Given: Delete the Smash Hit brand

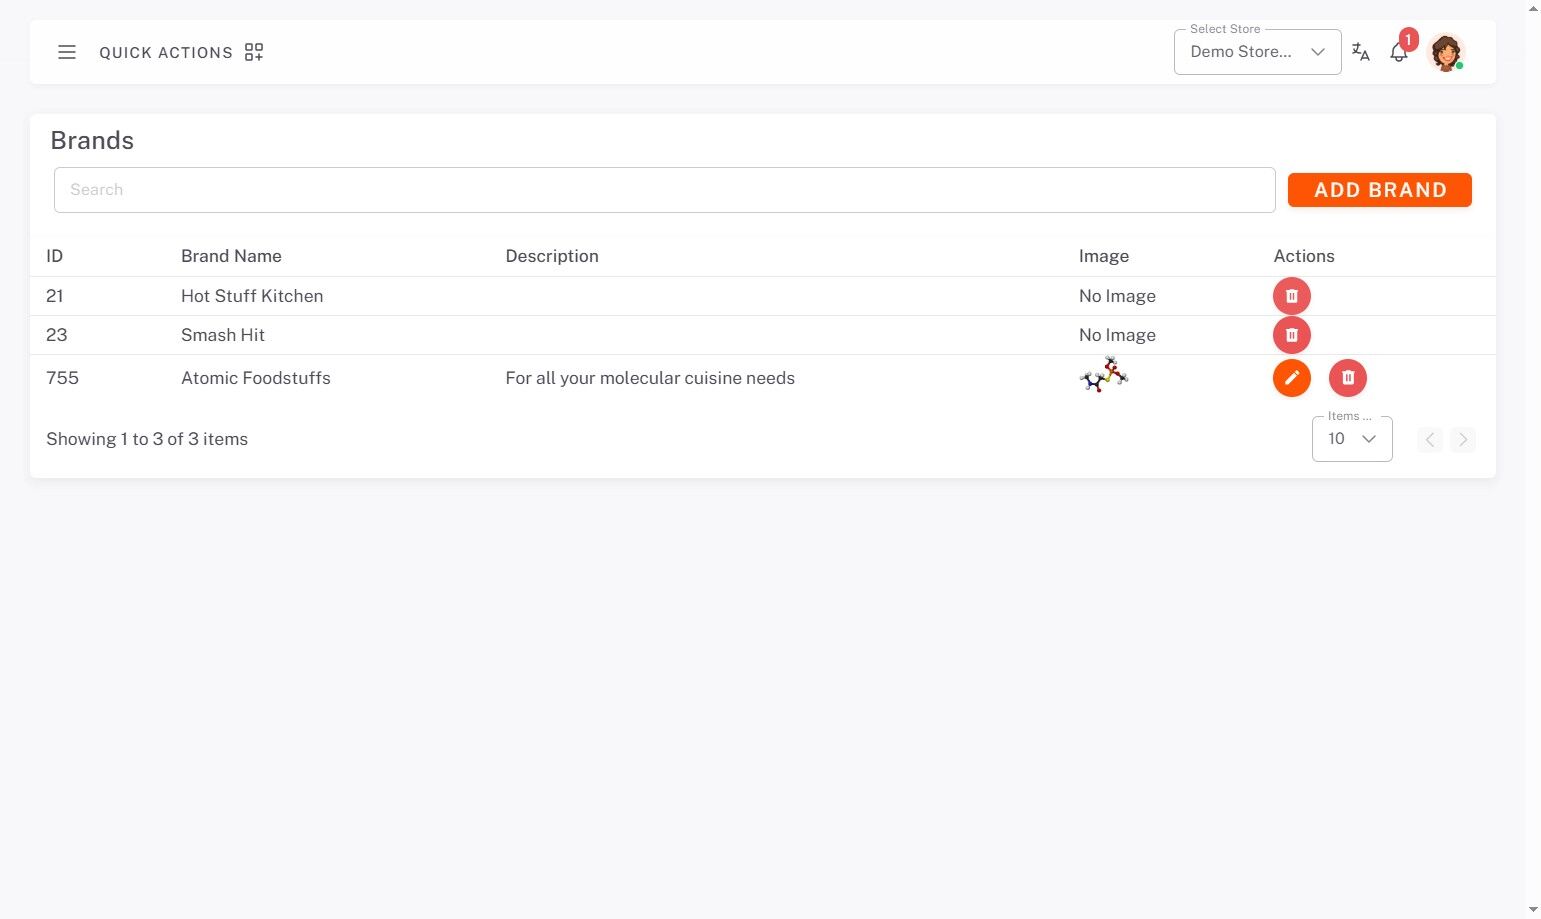Looking at the screenshot, I should coord(1291,335).
